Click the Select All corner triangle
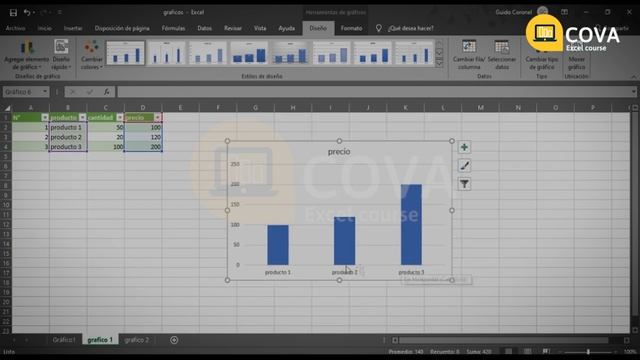Viewport: 640px width, 360px height. 7,108
